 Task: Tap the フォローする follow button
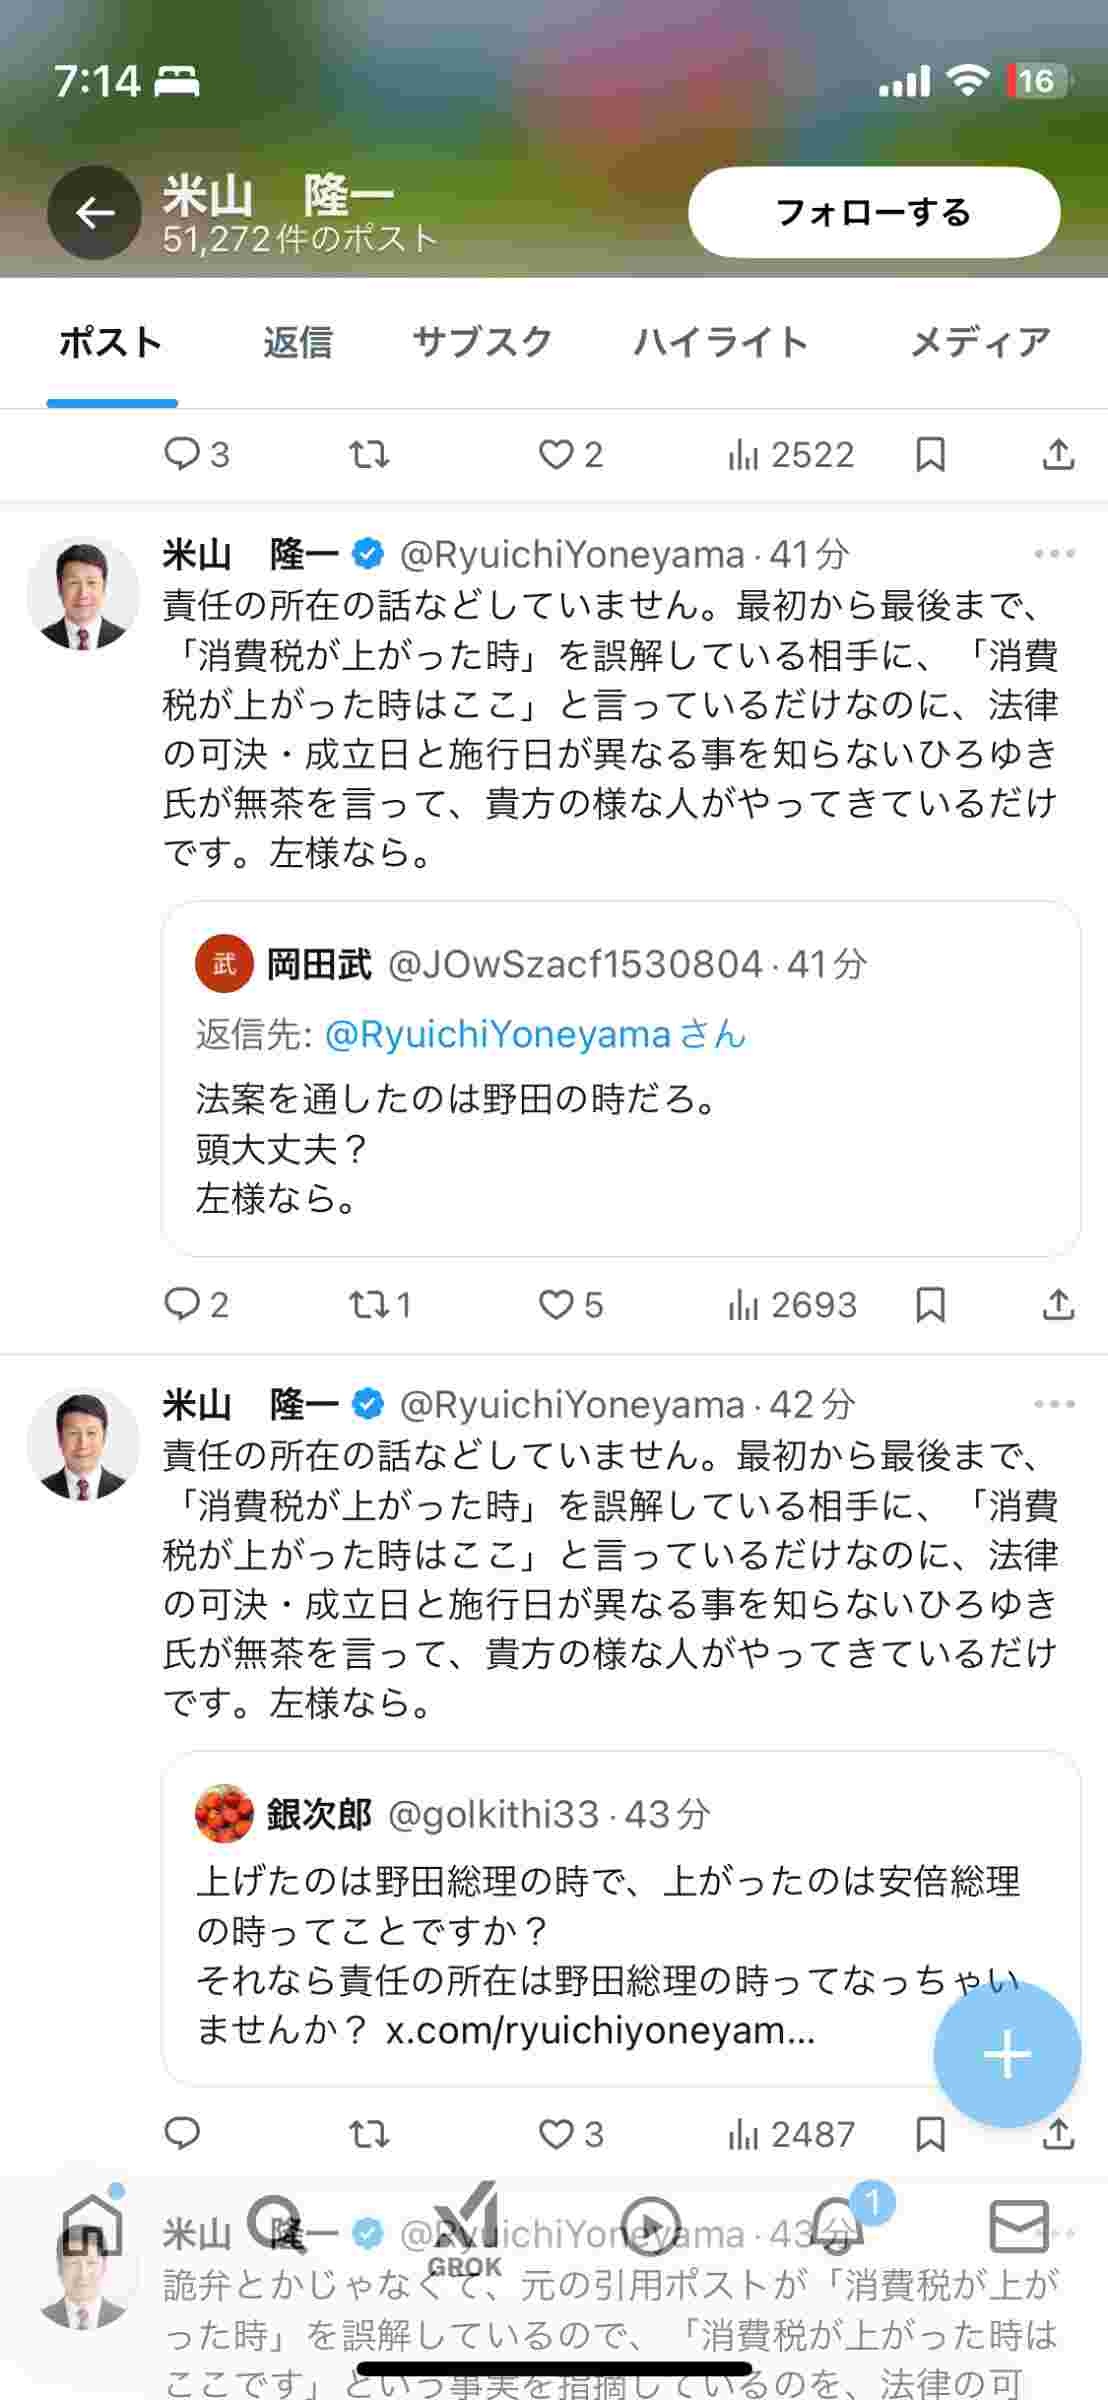873,213
